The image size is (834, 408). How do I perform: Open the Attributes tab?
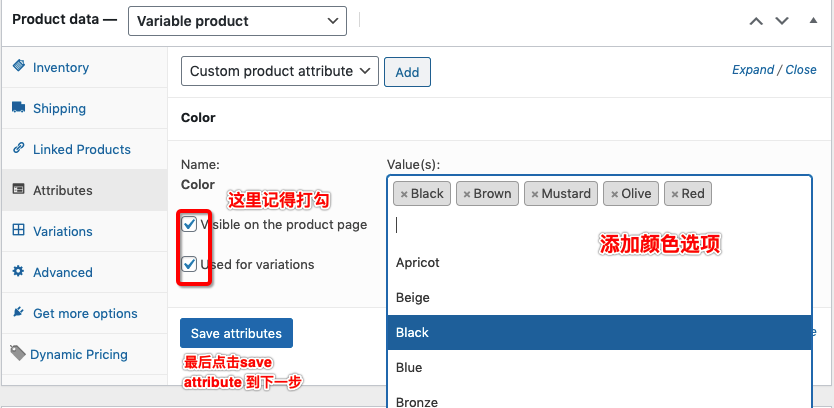point(62,190)
